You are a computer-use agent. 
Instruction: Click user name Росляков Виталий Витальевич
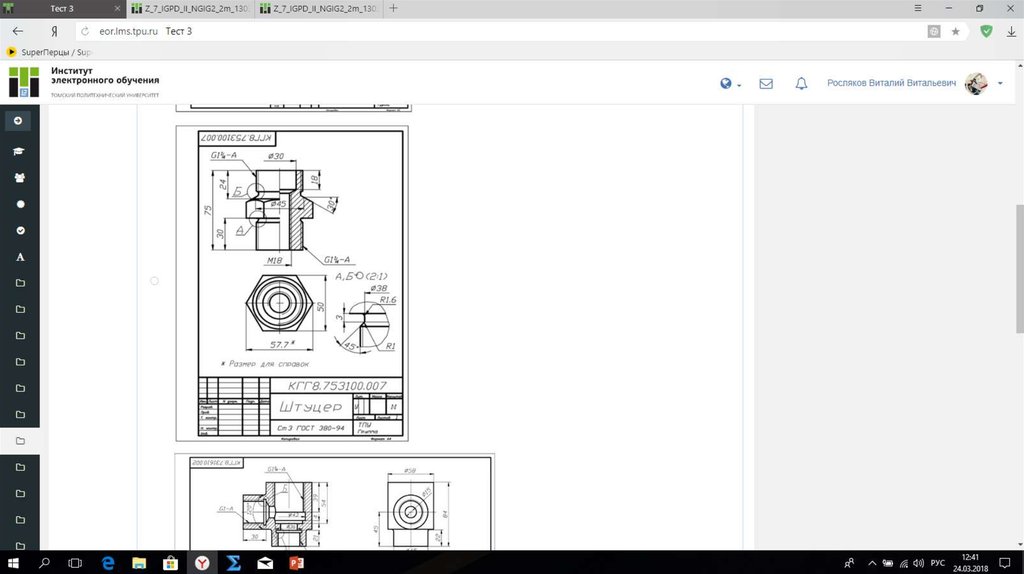[891, 84]
